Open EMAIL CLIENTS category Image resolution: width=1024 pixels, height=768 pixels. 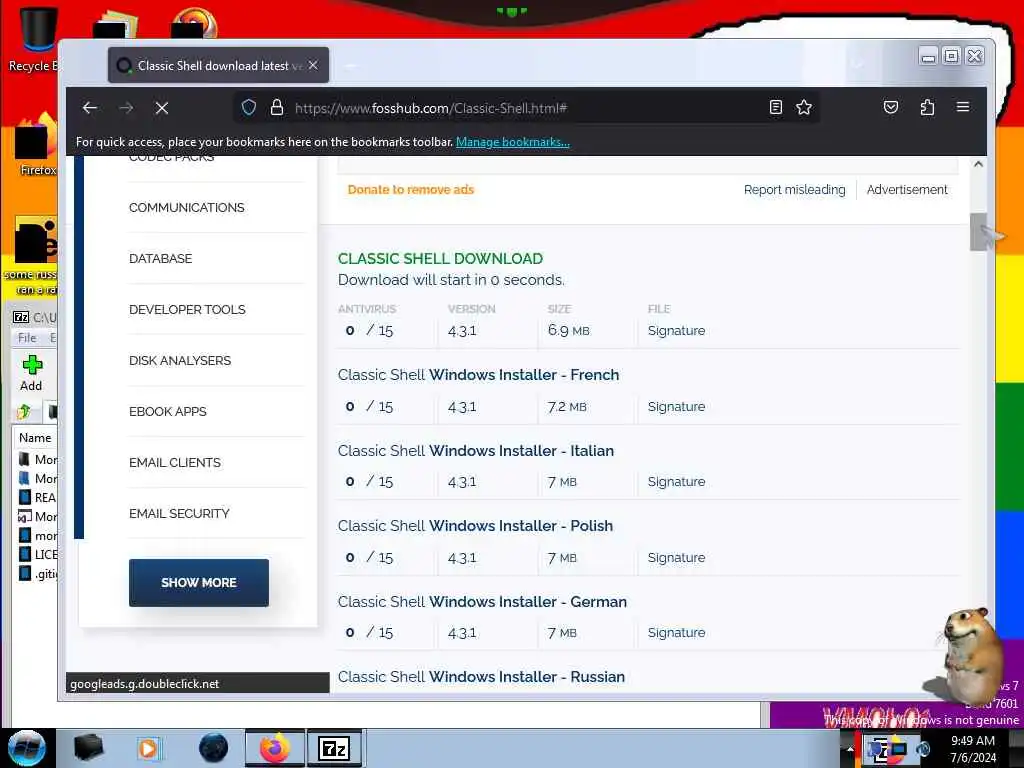pos(175,462)
